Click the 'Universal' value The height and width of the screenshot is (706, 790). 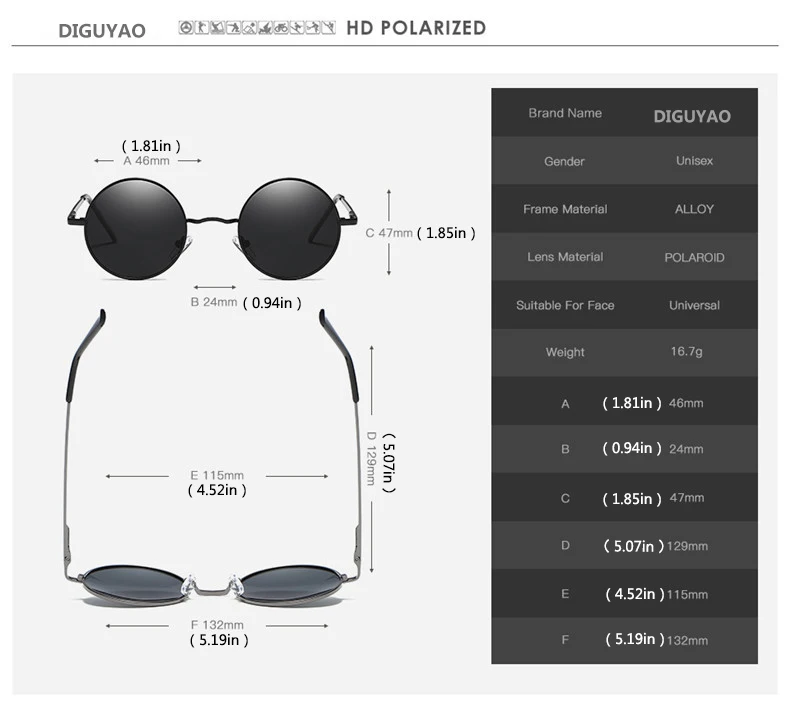pos(694,305)
